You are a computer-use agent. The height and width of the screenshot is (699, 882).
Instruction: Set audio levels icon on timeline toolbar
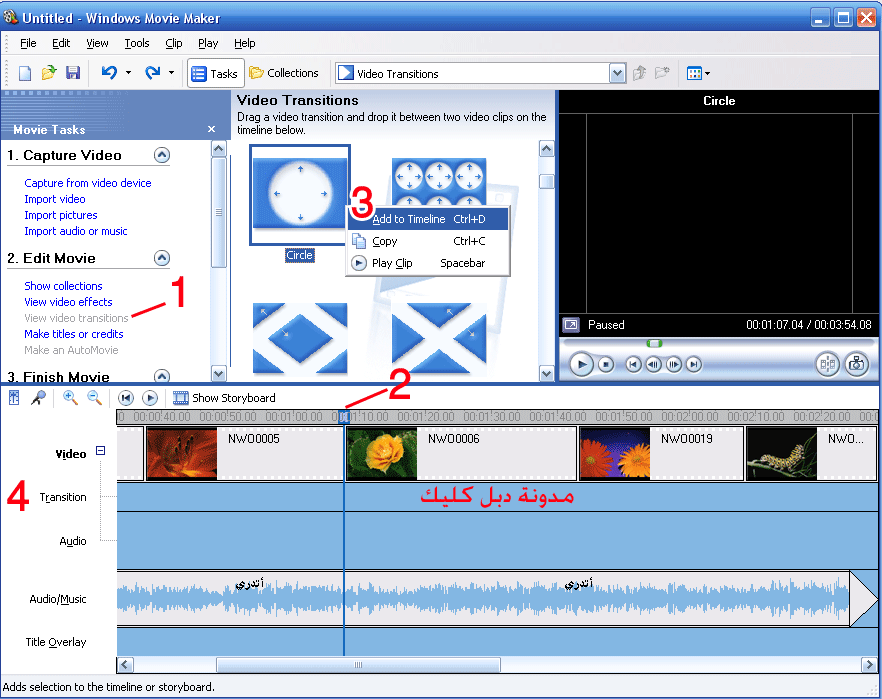tap(14, 398)
